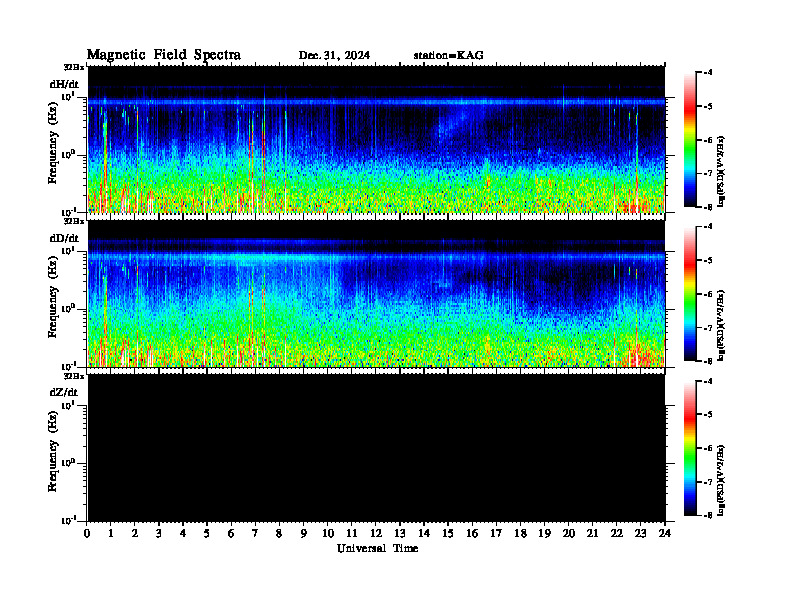
Task: Click hour tick label "19" on time axis
Action: [544, 533]
